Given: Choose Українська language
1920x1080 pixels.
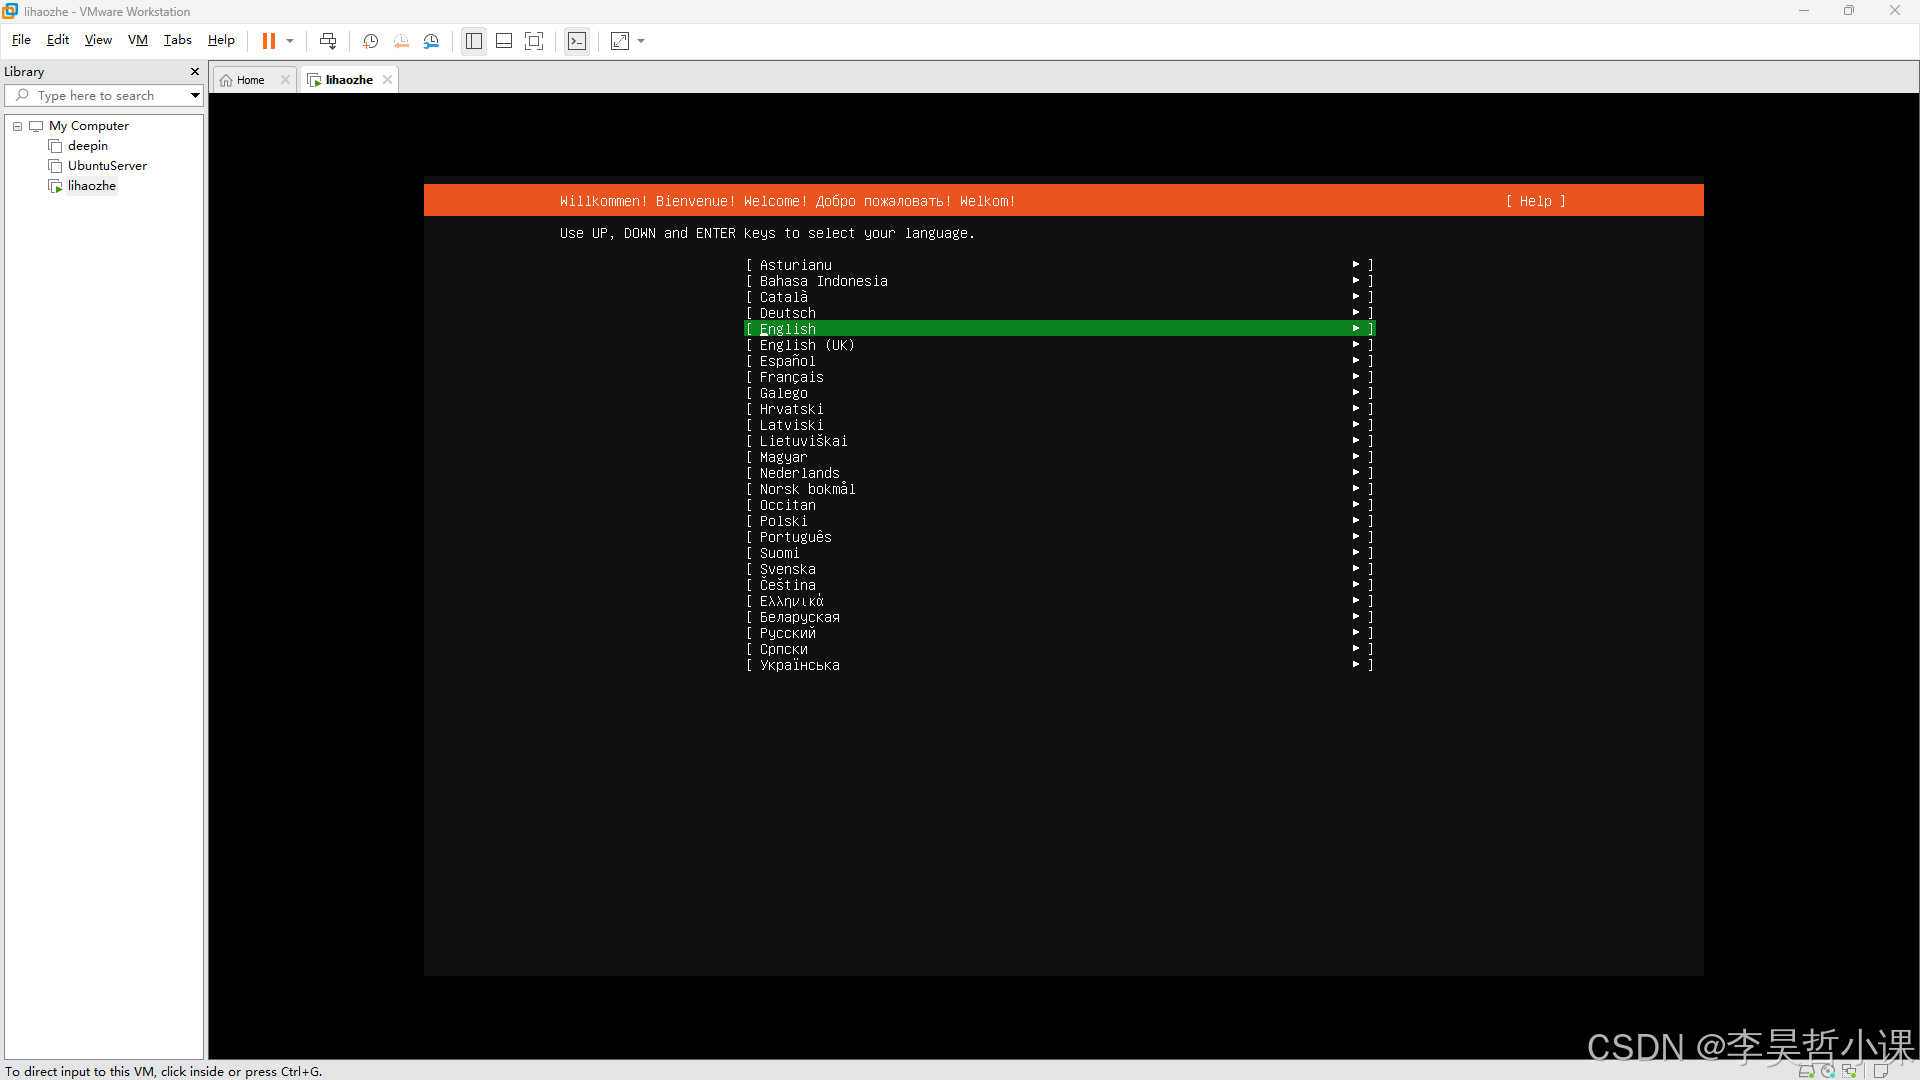Looking at the screenshot, I should click(x=1060, y=665).
